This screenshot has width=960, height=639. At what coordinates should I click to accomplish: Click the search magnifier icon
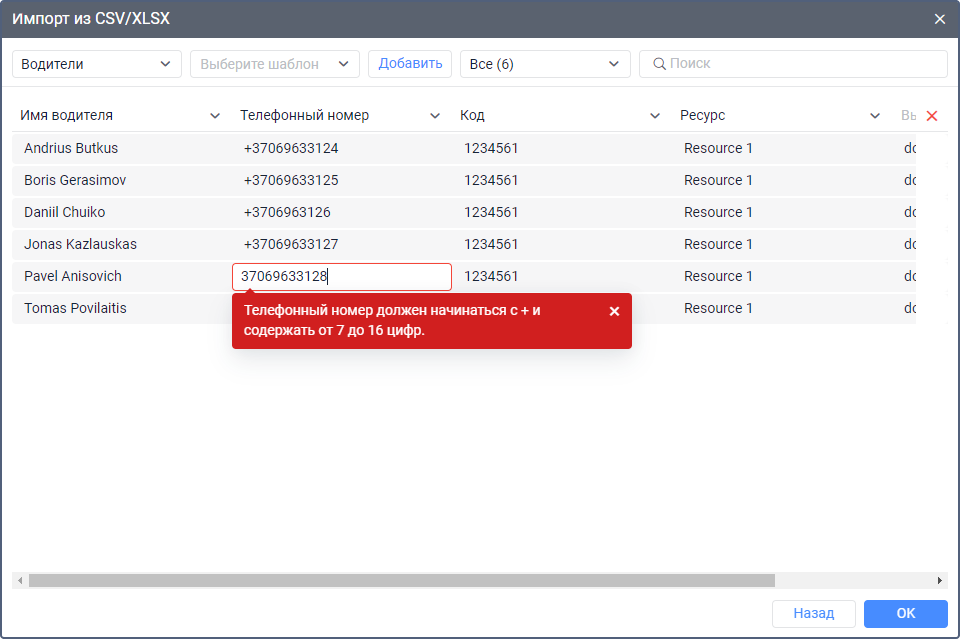[659, 64]
